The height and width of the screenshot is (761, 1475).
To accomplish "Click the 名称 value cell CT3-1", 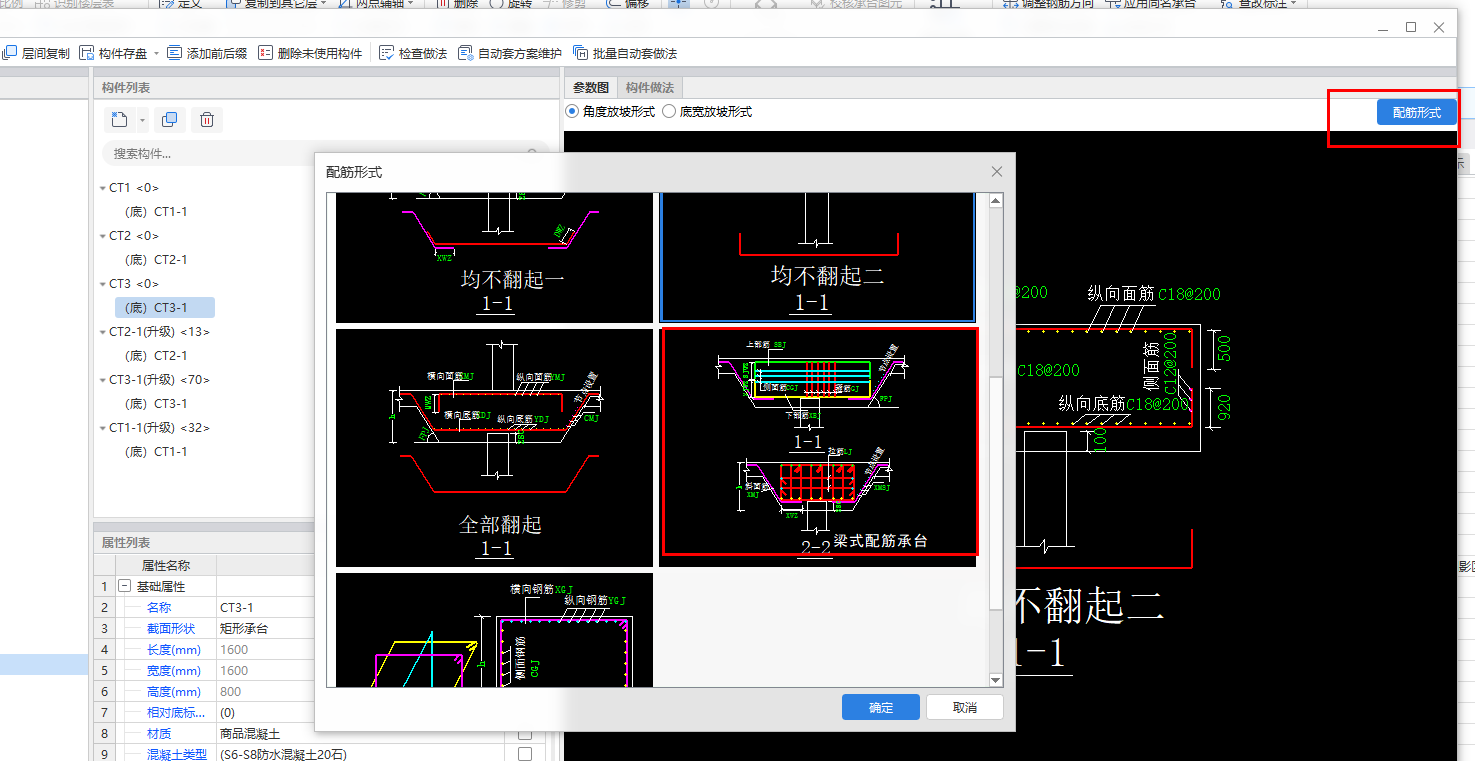I will (360, 608).
